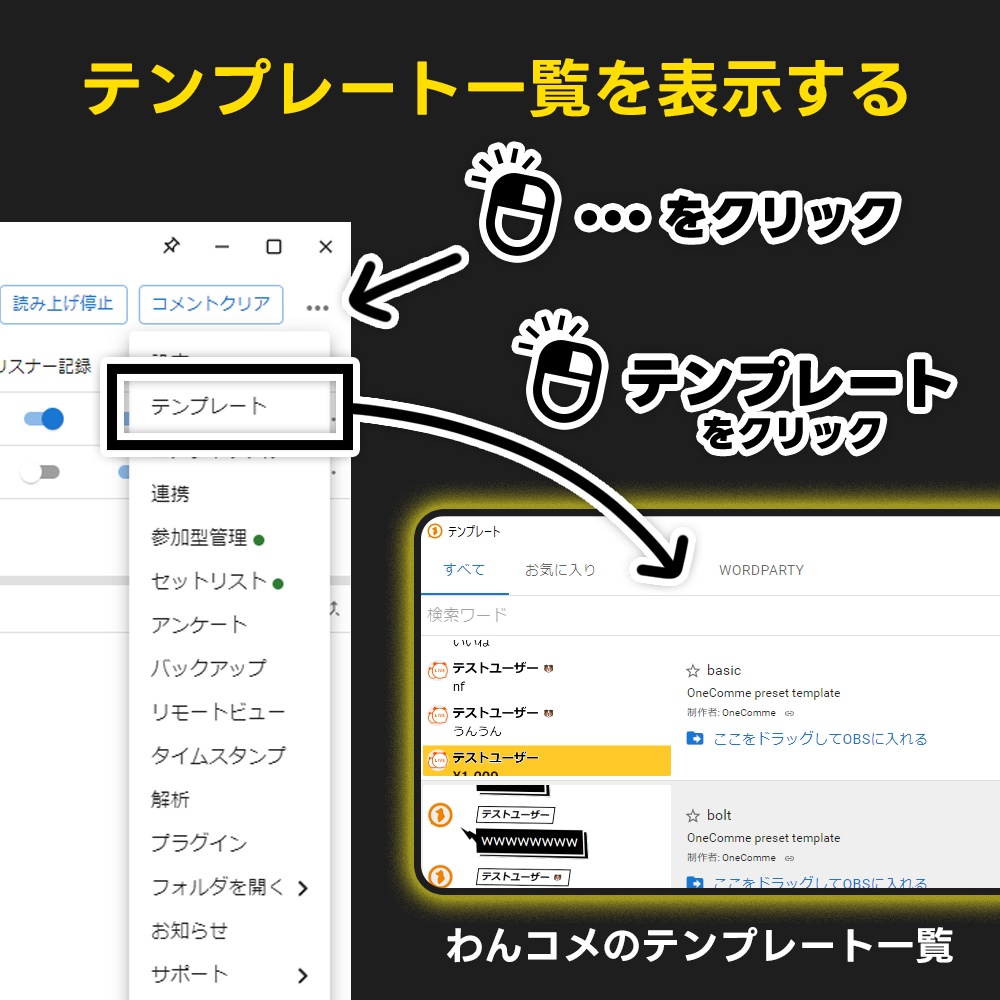Screen dimensions: 1000x1000
Task: Expand the フォルダを開く submenu
Action: coord(222,888)
